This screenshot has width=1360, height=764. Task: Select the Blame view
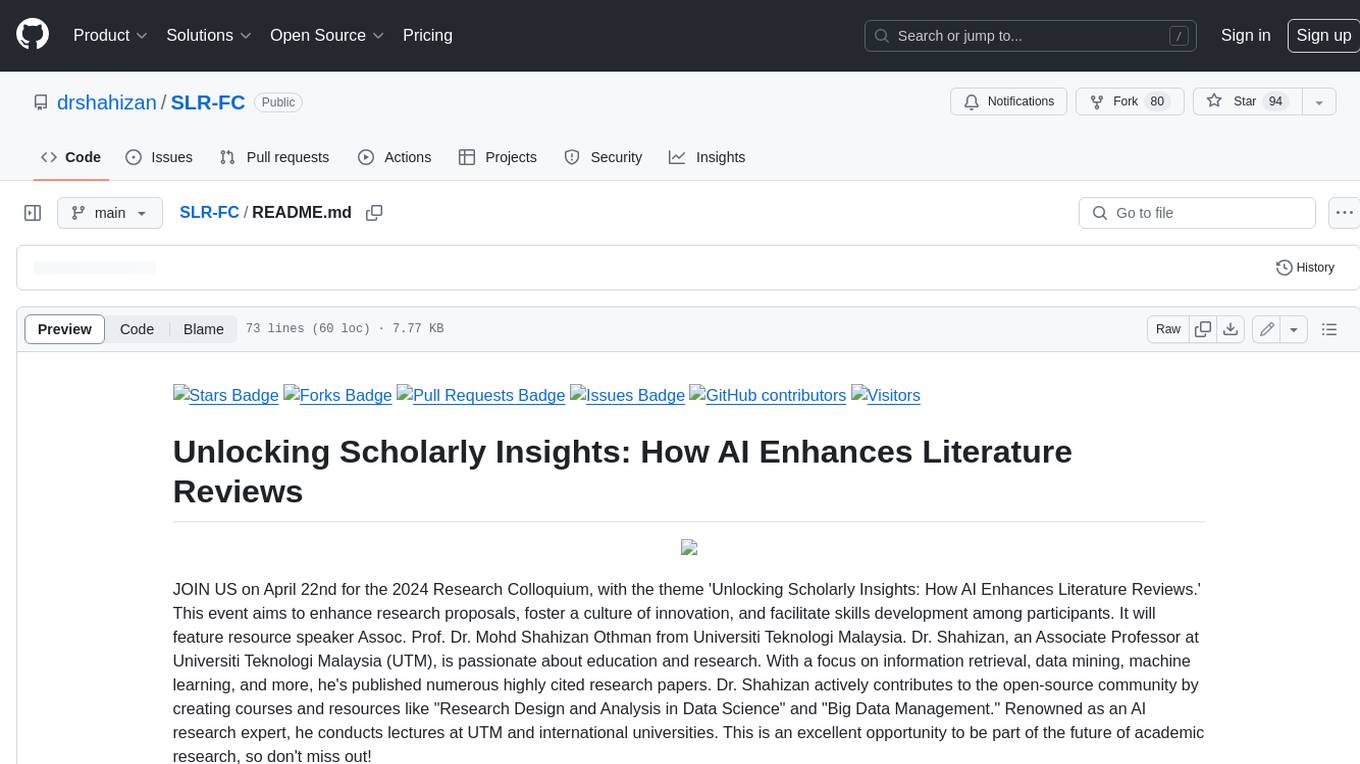(x=203, y=329)
